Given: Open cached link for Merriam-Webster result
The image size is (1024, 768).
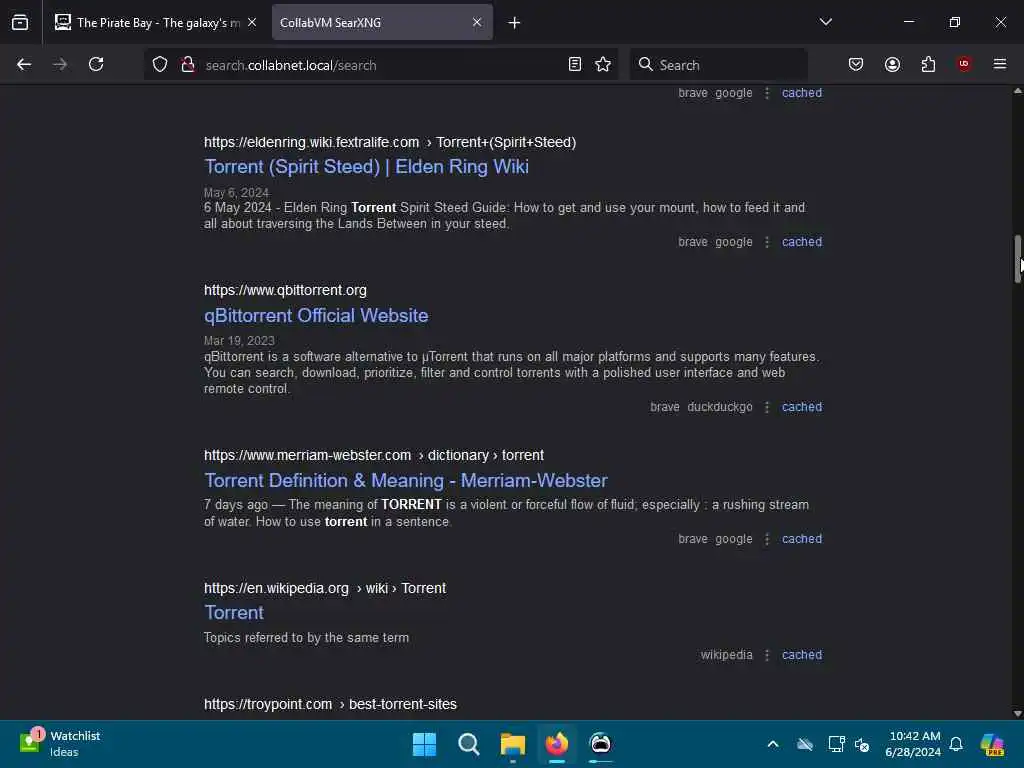Looking at the screenshot, I should point(802,539).
